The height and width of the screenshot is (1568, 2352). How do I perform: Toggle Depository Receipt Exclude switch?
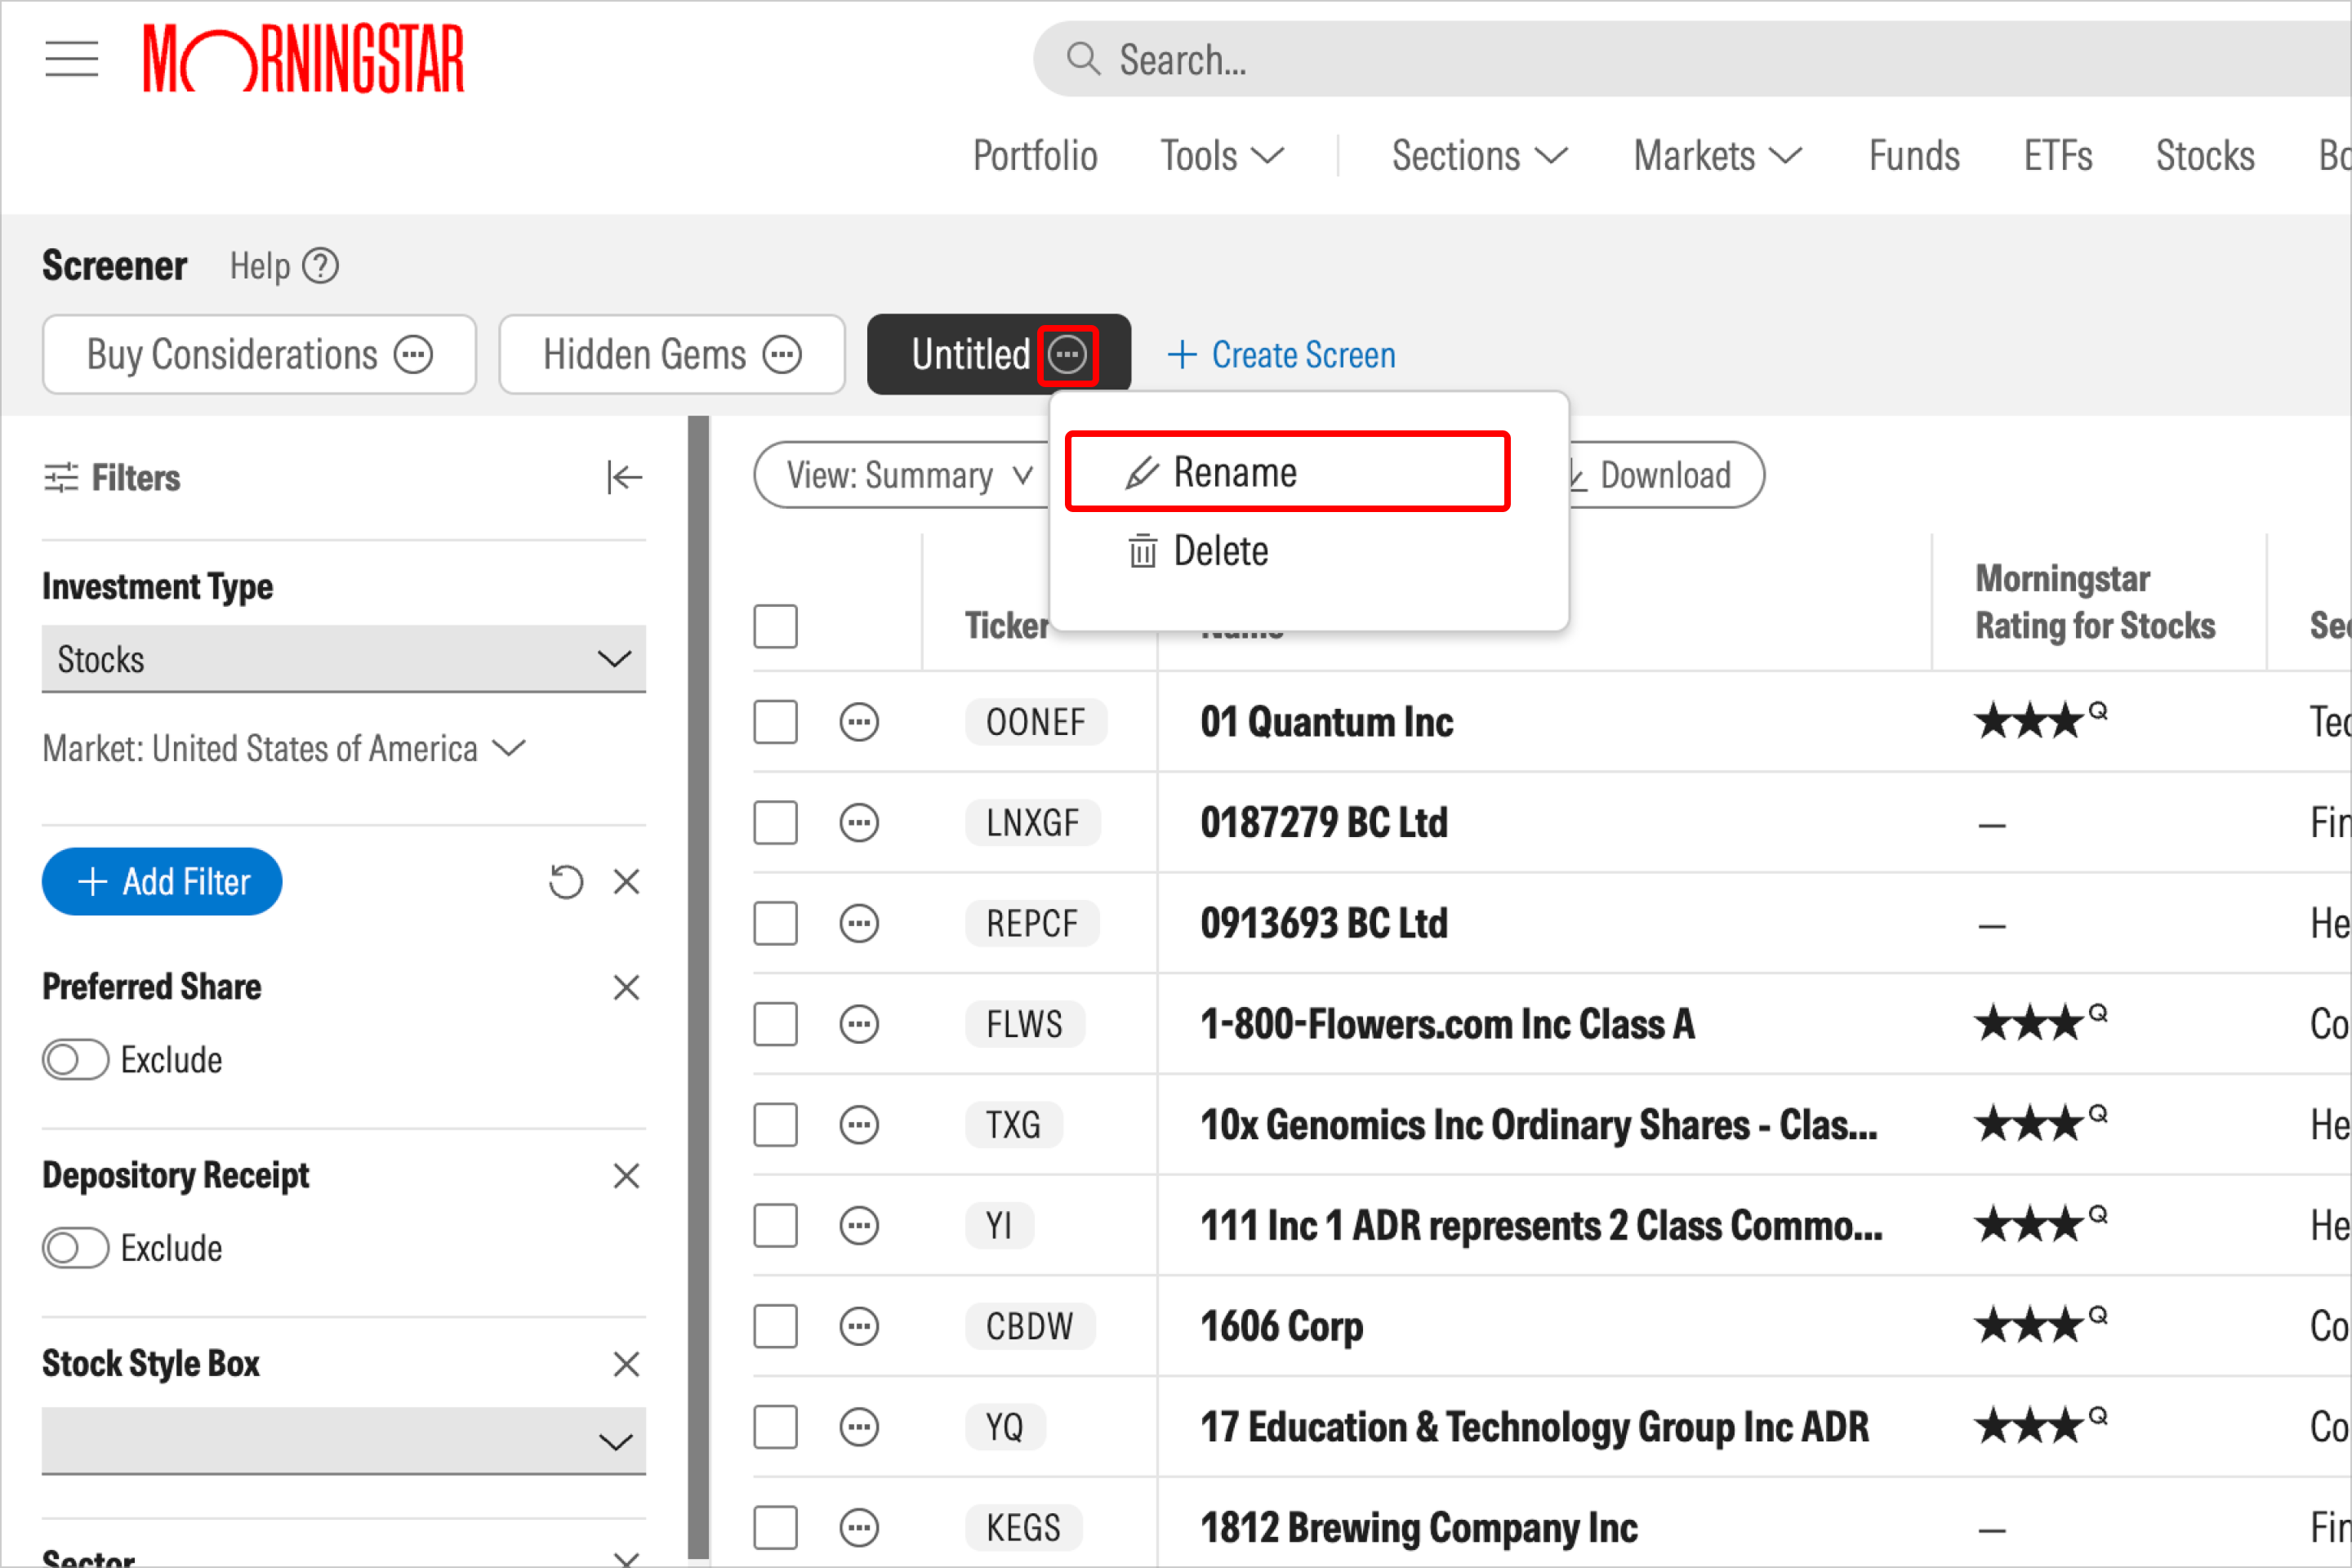[75, 1248]
